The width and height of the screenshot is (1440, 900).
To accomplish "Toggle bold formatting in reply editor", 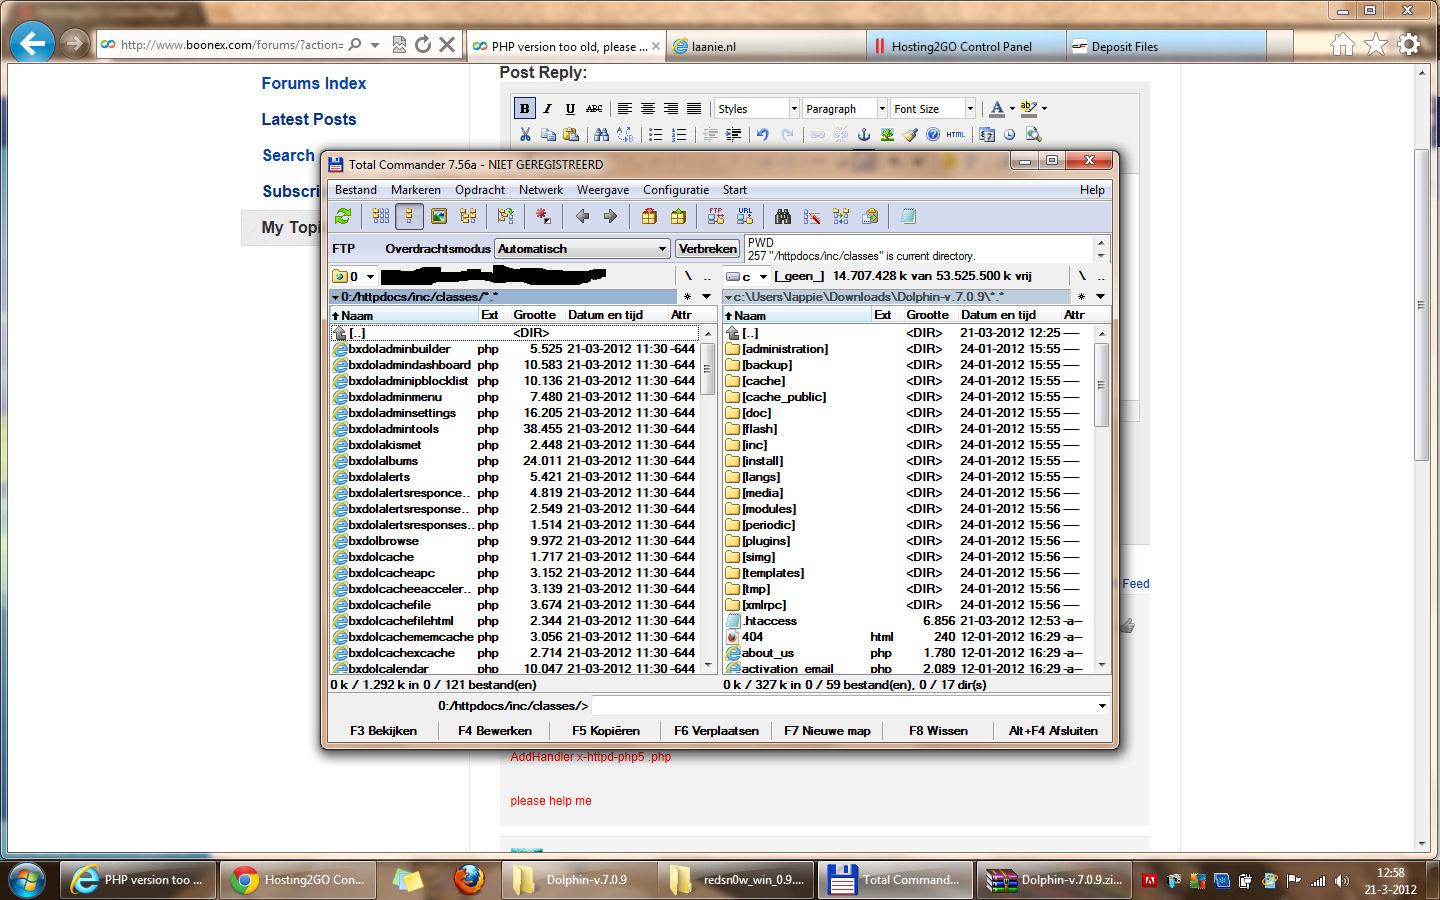I will coord(524,109).
